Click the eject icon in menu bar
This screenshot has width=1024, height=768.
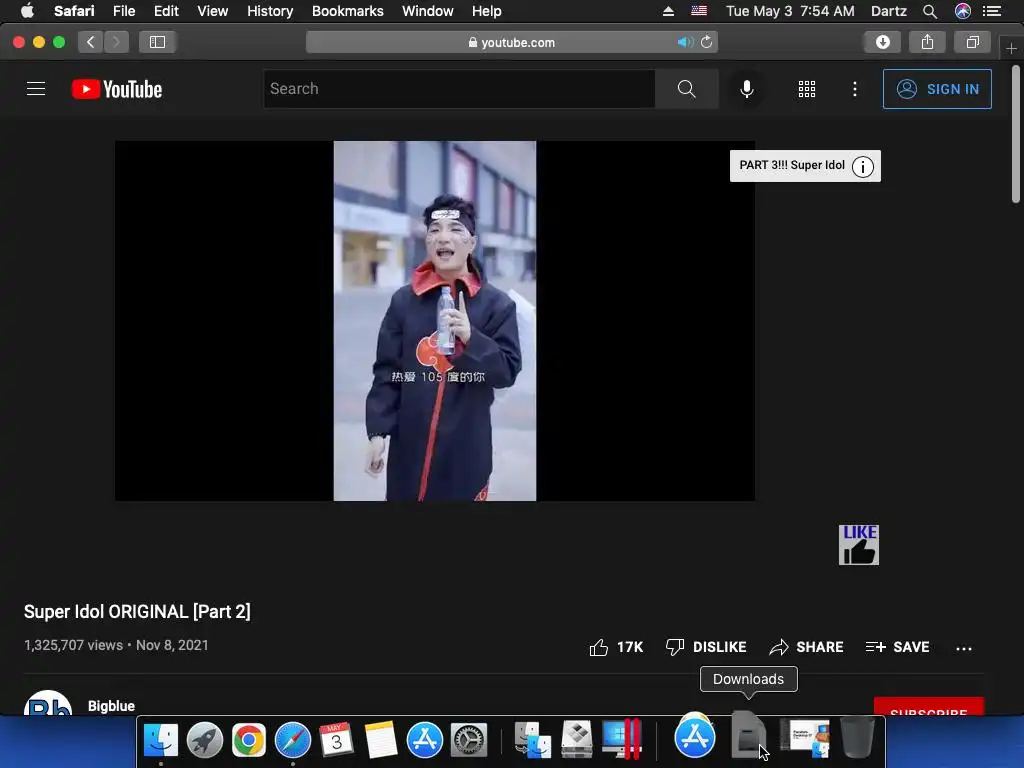668,11
